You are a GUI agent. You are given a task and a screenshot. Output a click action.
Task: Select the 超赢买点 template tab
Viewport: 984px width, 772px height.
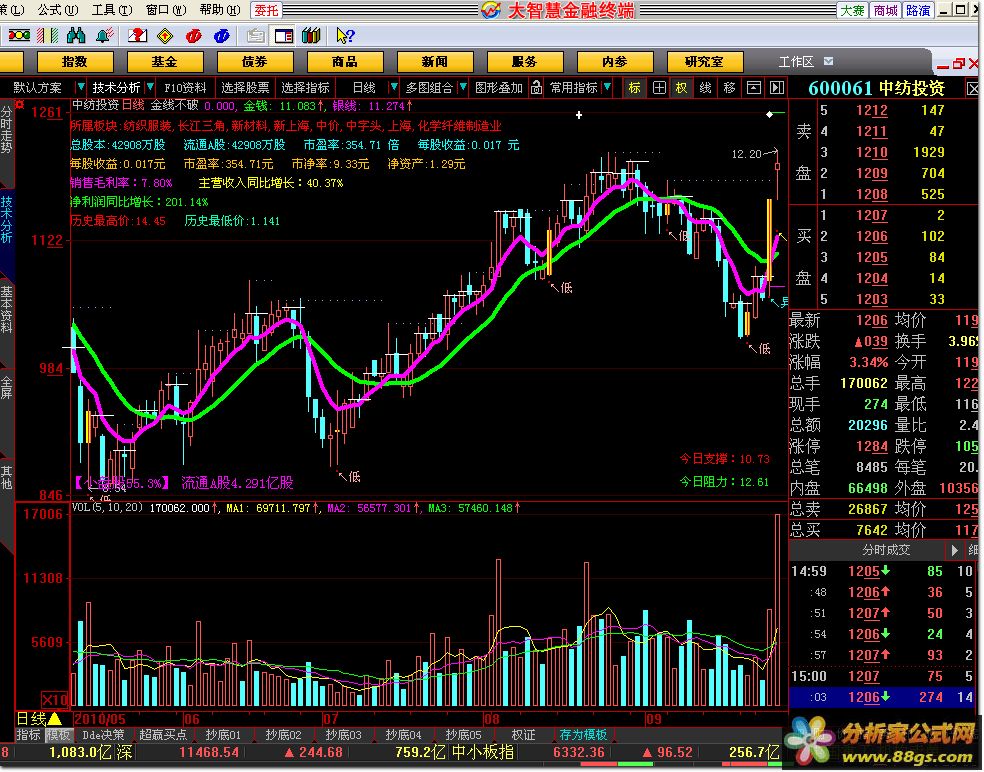pyautogui.click(x=163, y=735)
